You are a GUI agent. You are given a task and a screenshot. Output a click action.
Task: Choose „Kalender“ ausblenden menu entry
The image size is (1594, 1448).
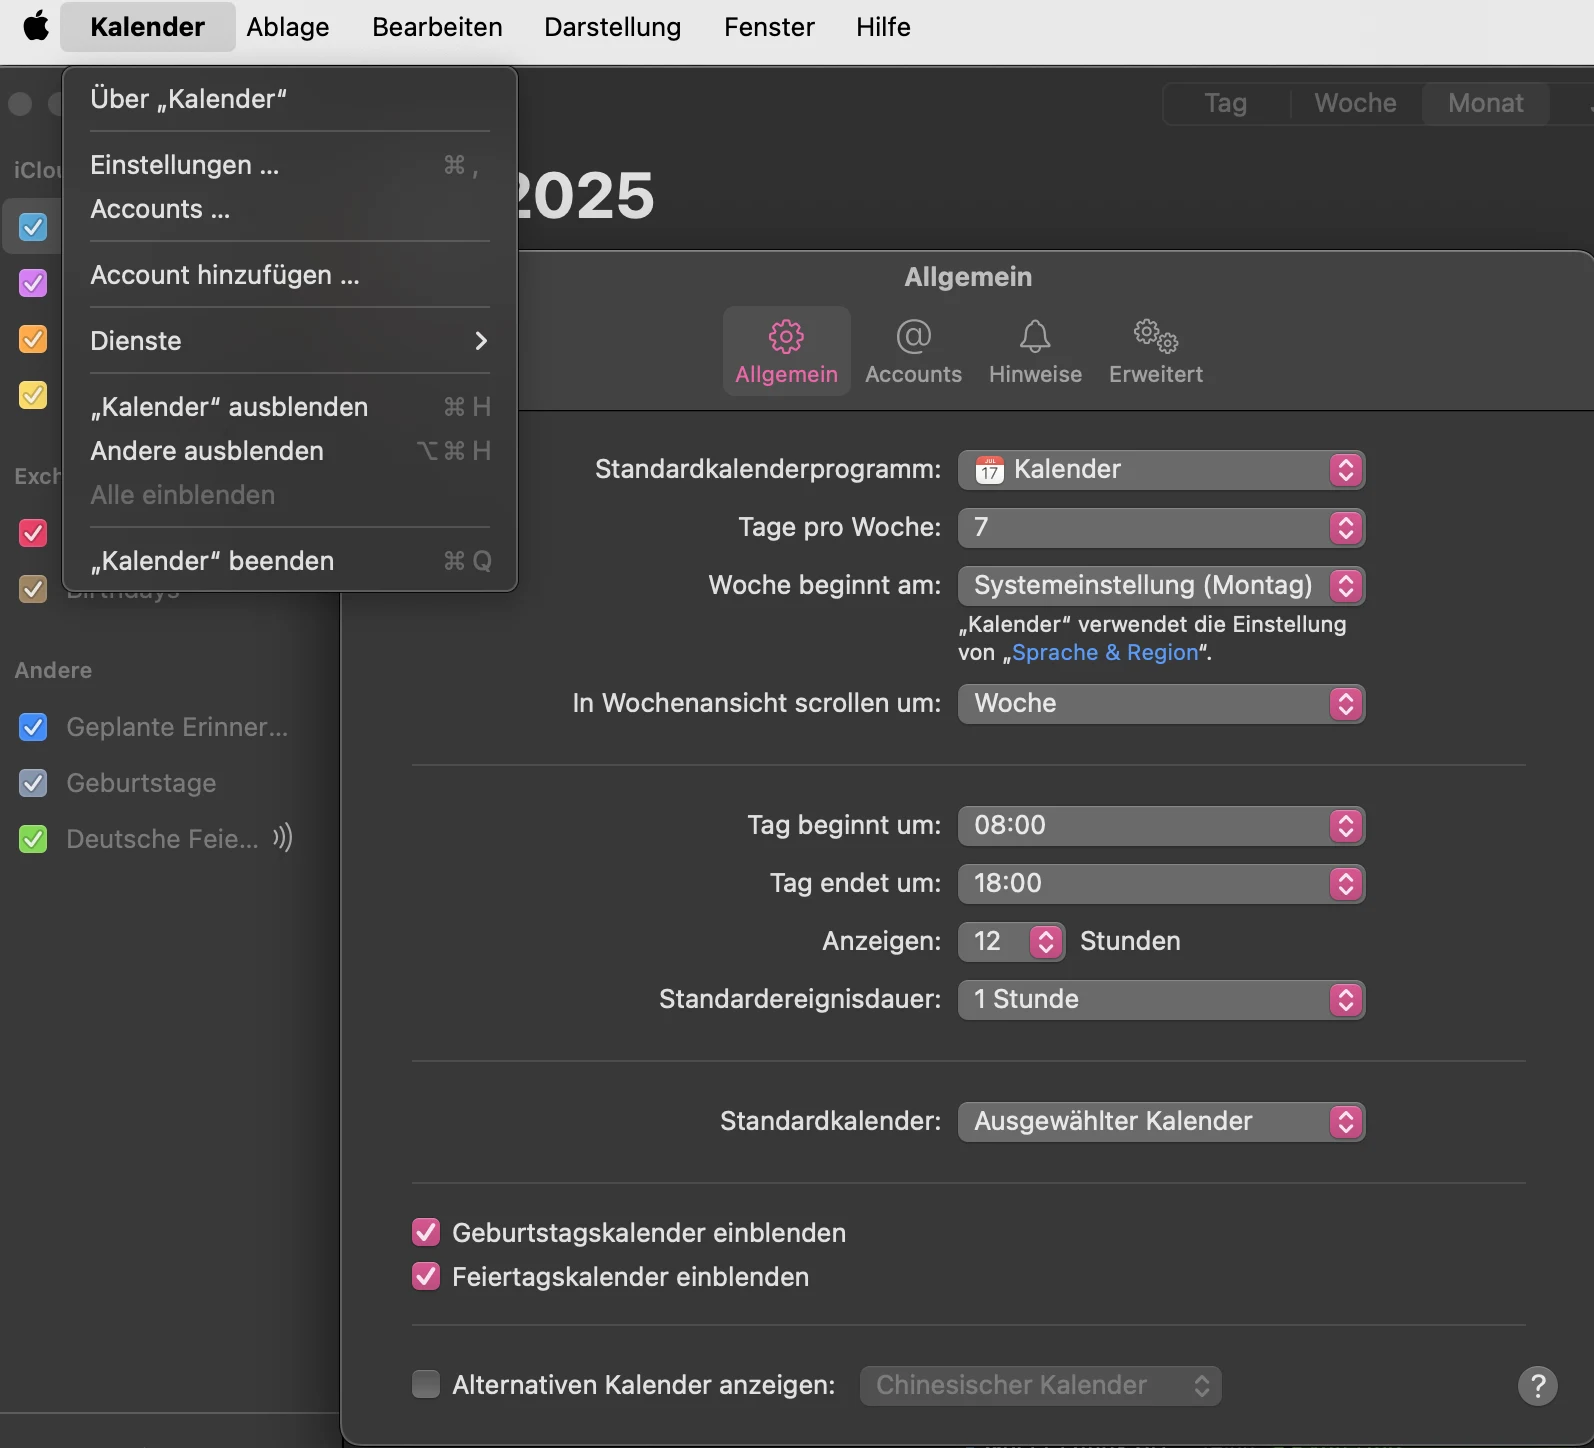coord(290,407)
